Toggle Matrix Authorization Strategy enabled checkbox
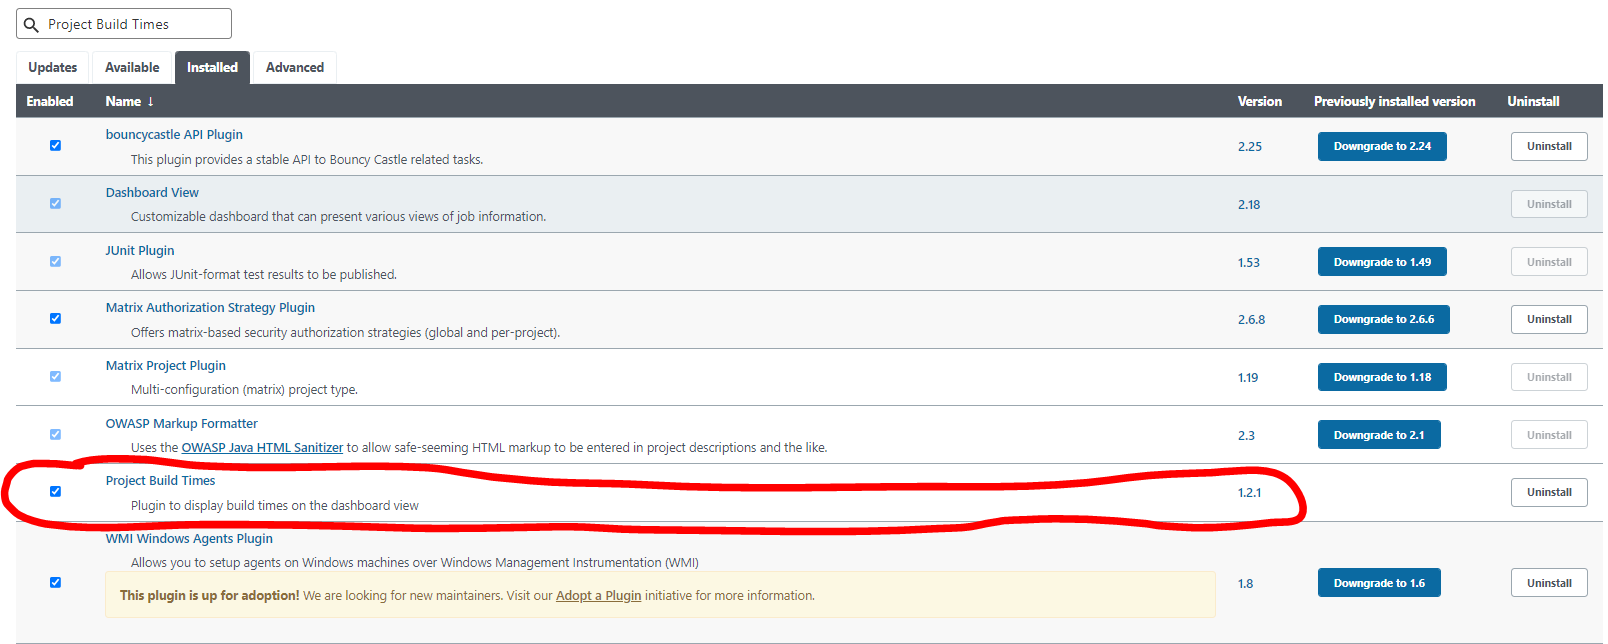This screenshot has height=644, width=1608. pos(55,318)
